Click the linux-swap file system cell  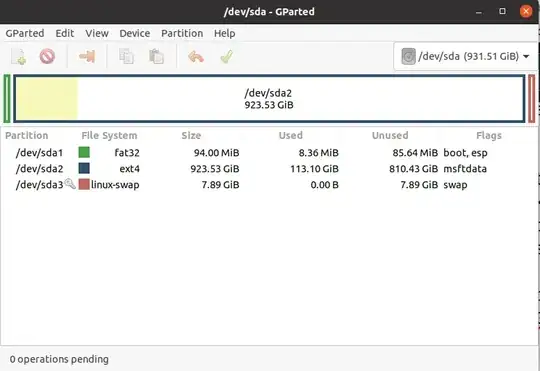tap(115, 185)
